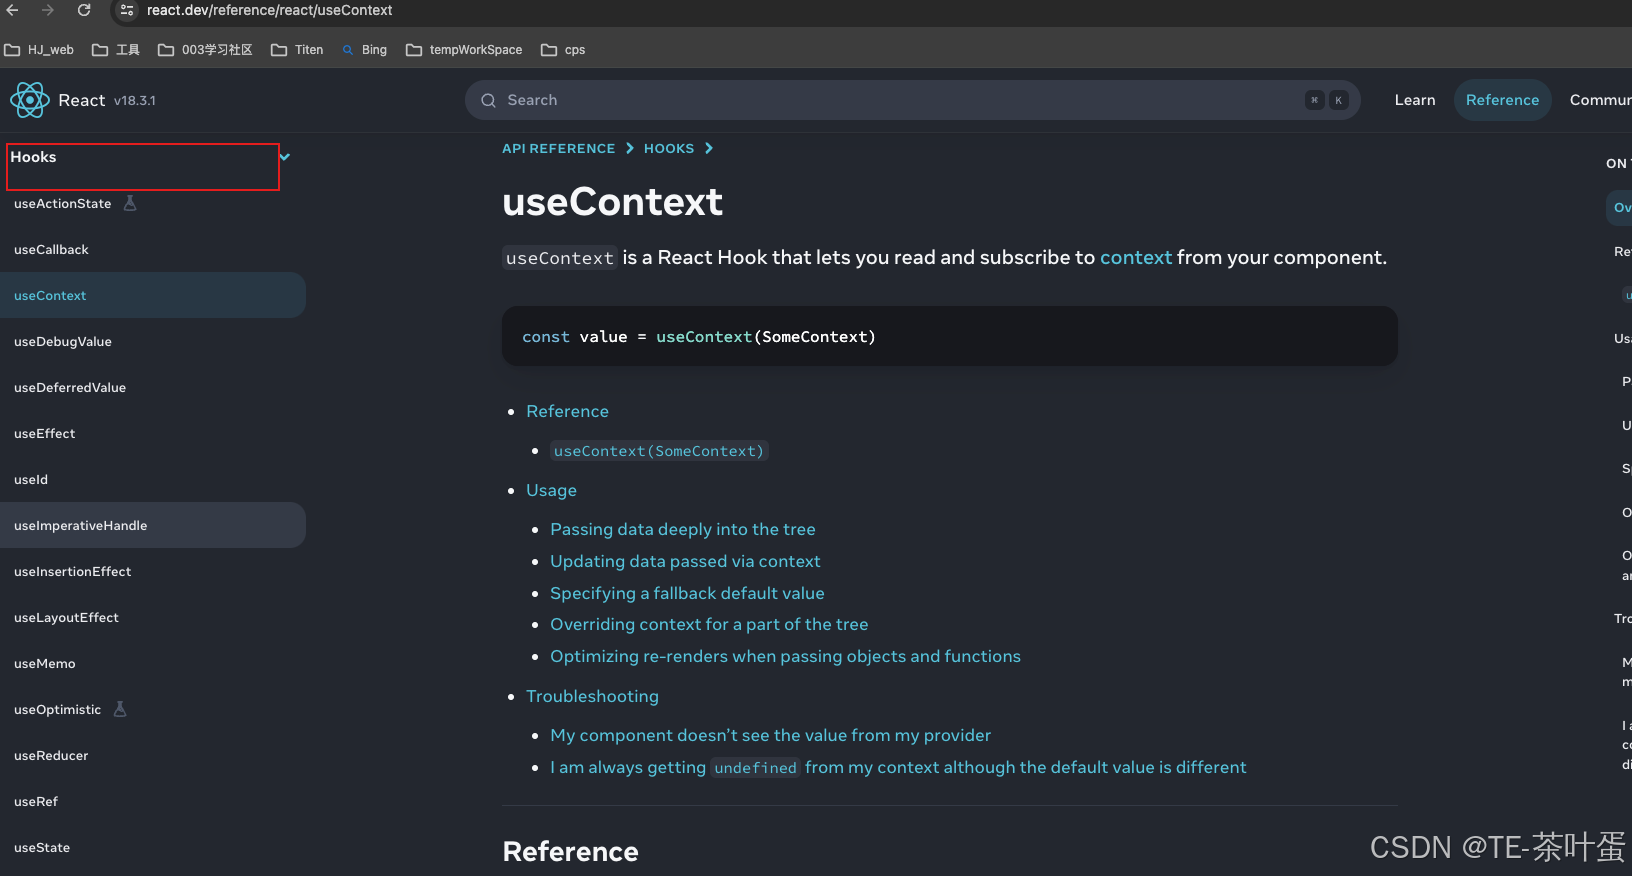
Task: Click the chevron after API REFERENCE breadcrumb
Action: (x=630, y=148)
